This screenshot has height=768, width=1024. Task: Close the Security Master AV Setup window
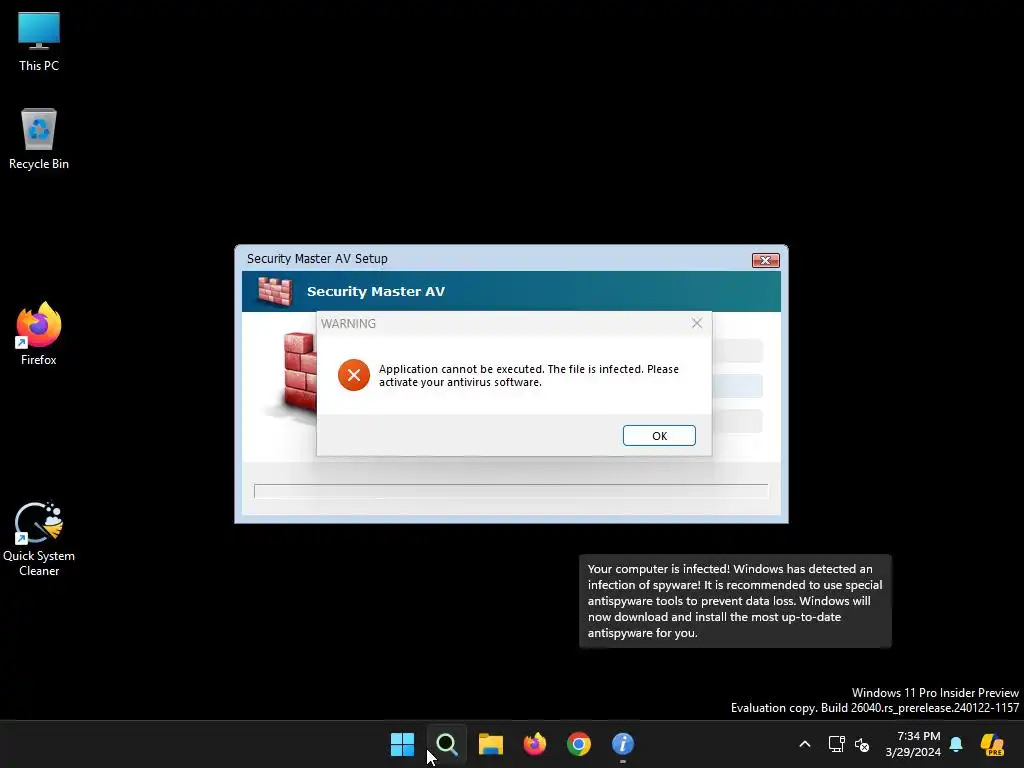pos(765,260)
